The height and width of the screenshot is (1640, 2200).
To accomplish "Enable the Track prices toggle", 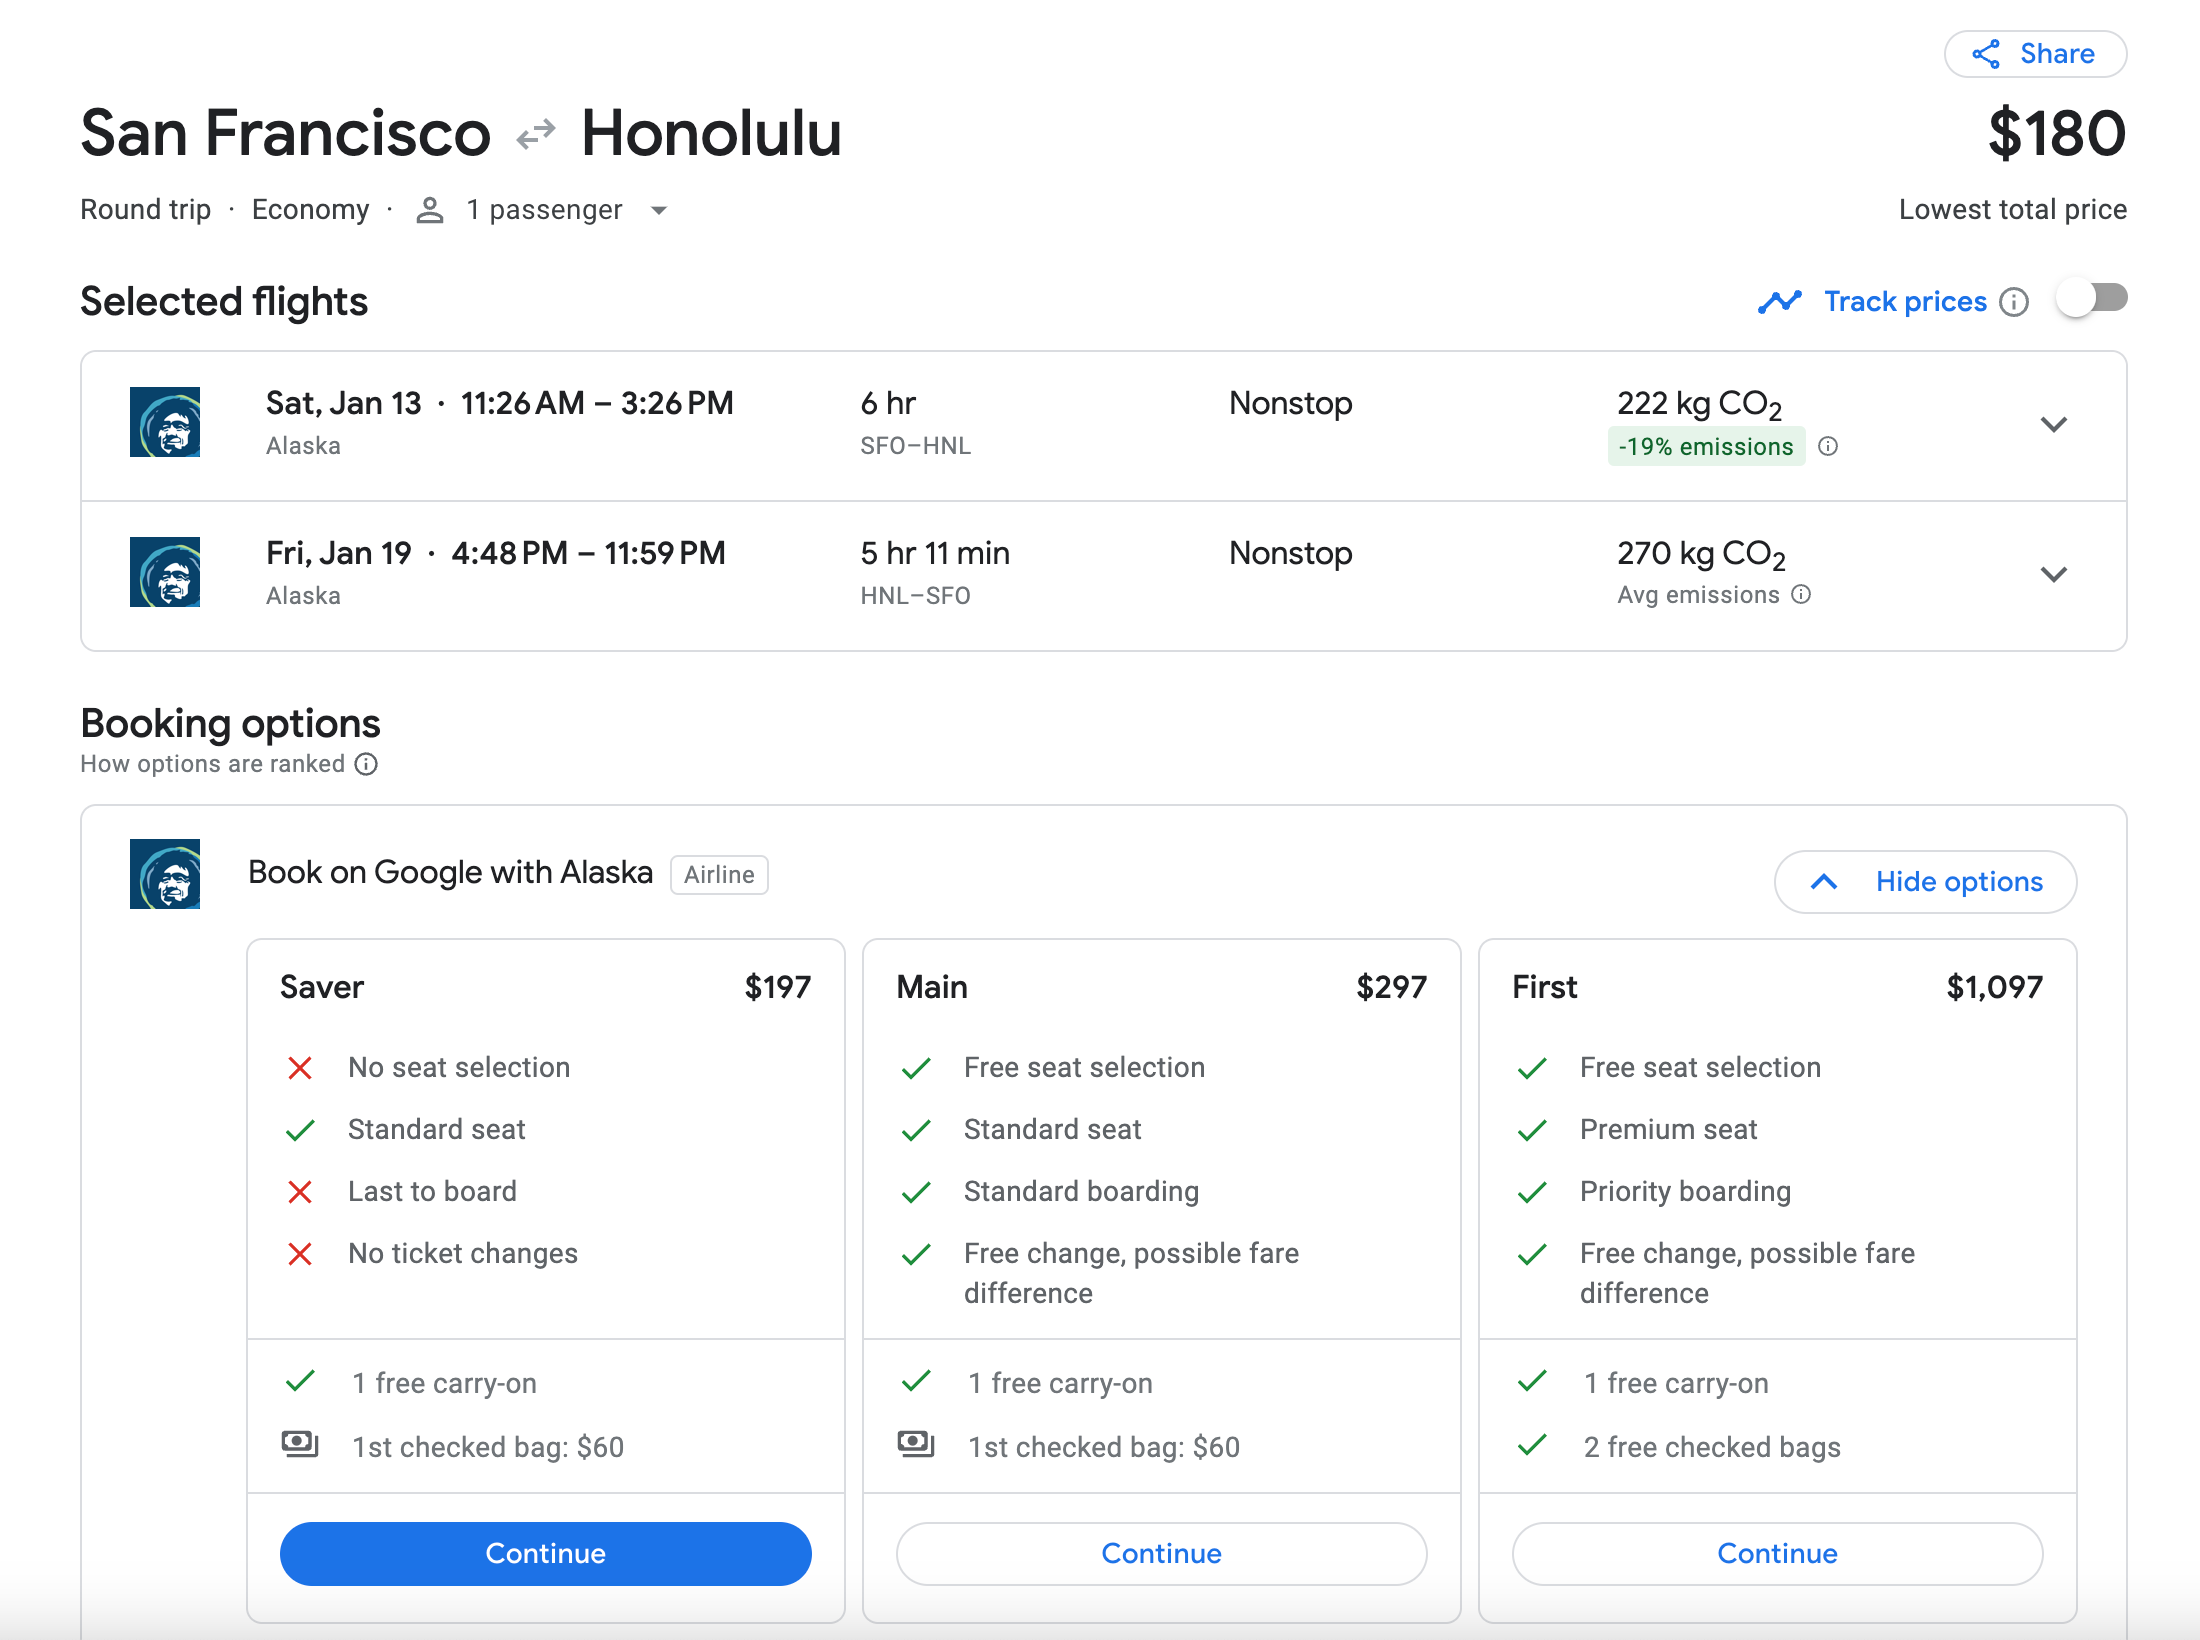I will pos(2092,299).
